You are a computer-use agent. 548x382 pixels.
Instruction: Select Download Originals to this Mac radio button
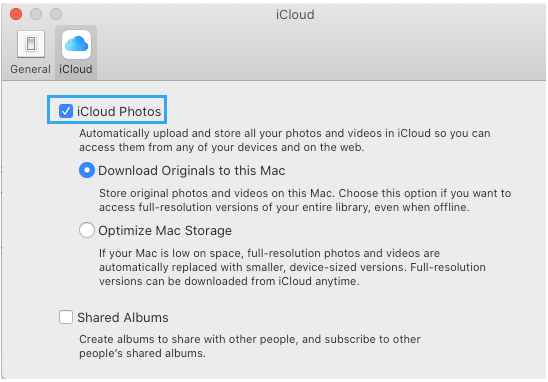pos(87,170)
